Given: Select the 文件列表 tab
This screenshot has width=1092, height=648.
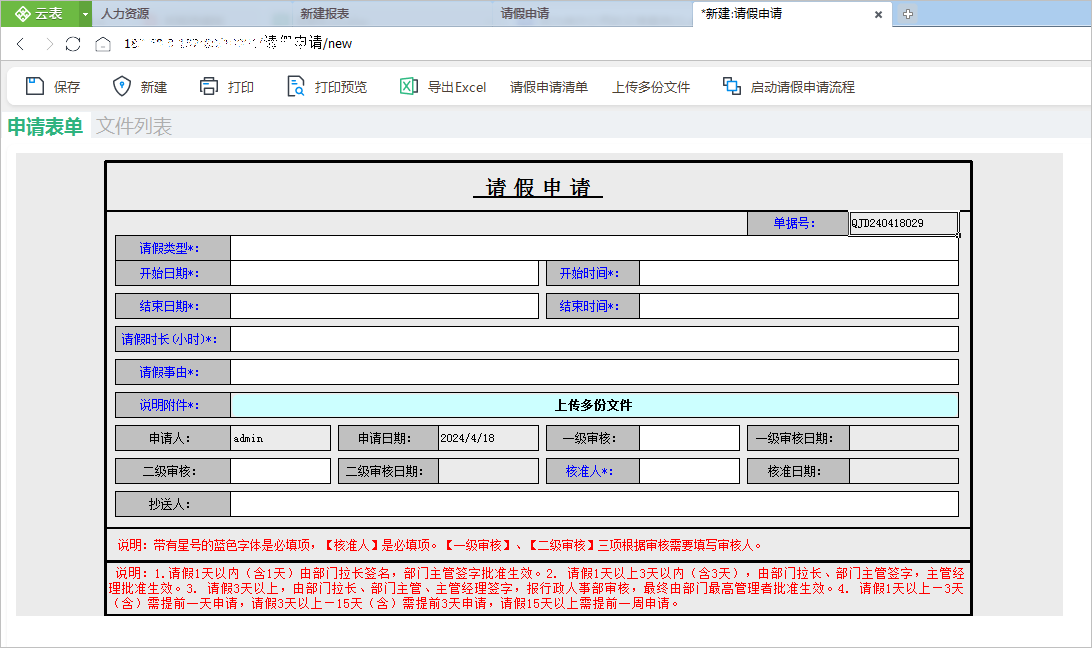Looking at the screenshot, I should [134, 126].
